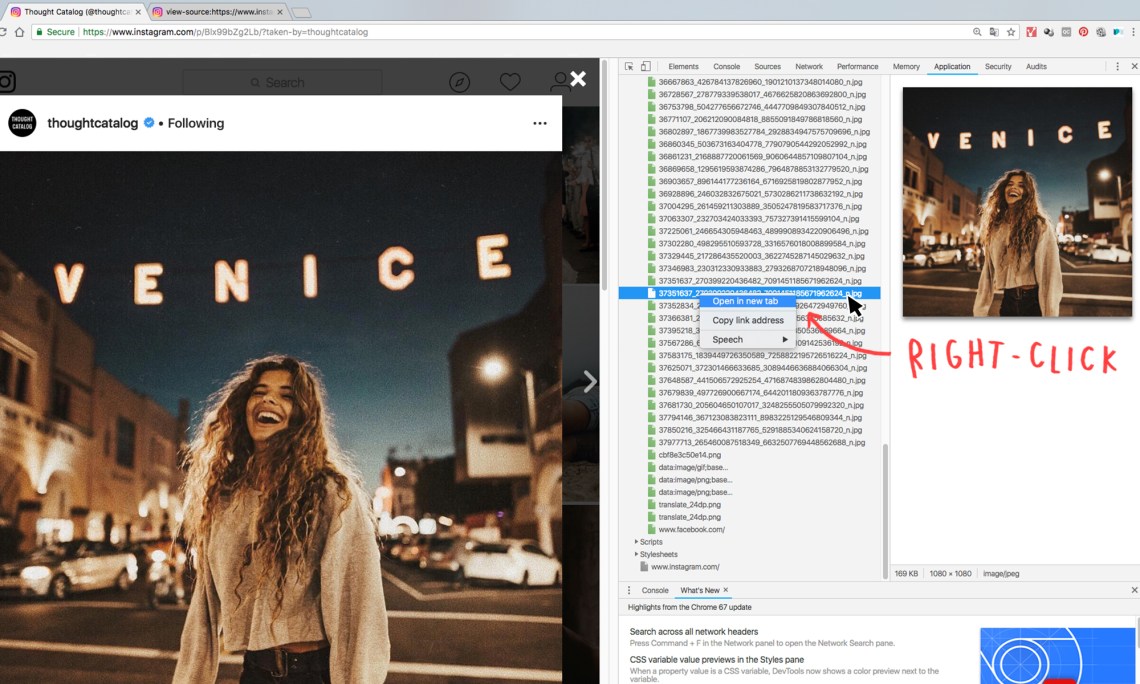Close the view-source browser tab

point(280,12)
